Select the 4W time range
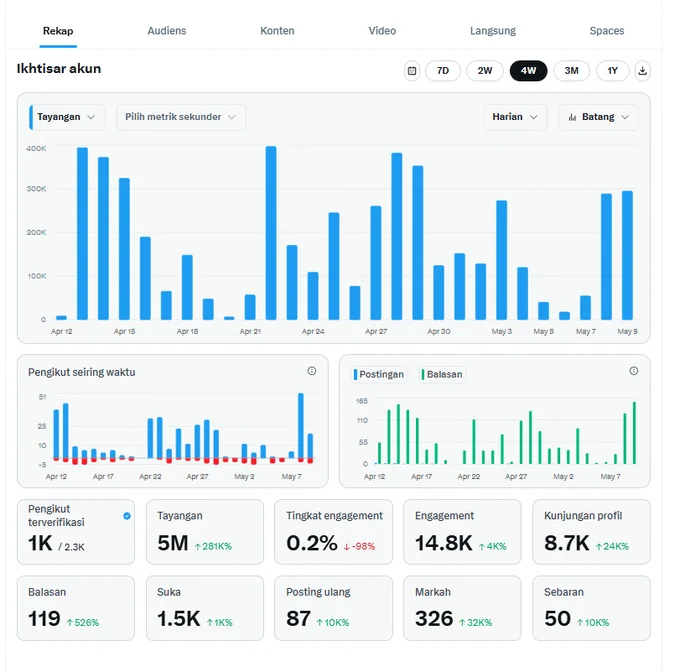The width and height of the screenshot is (680, 672). click(x=528, y=71)
